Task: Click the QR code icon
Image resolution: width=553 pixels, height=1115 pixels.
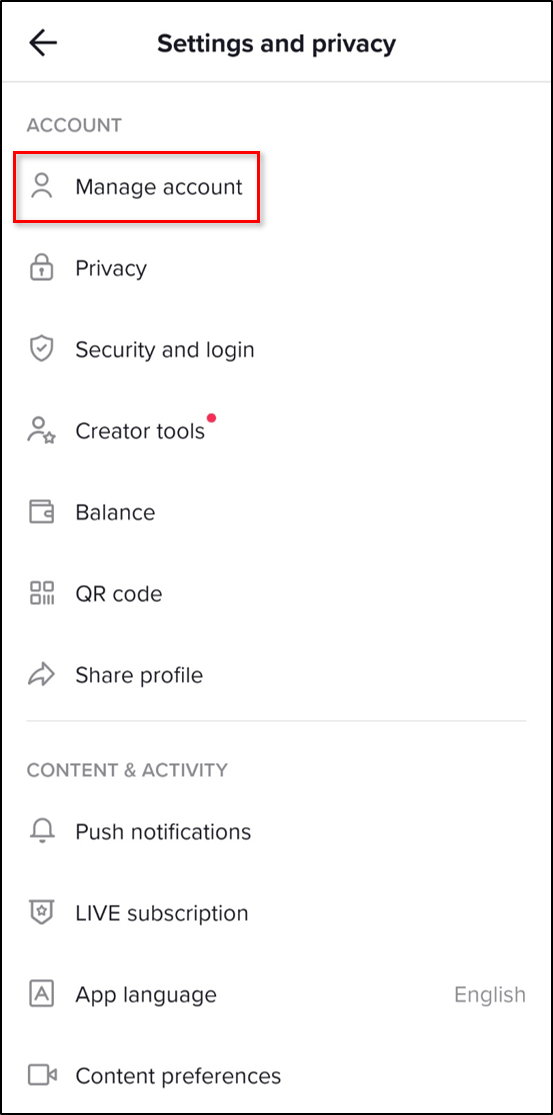Action: click(42, 593)
